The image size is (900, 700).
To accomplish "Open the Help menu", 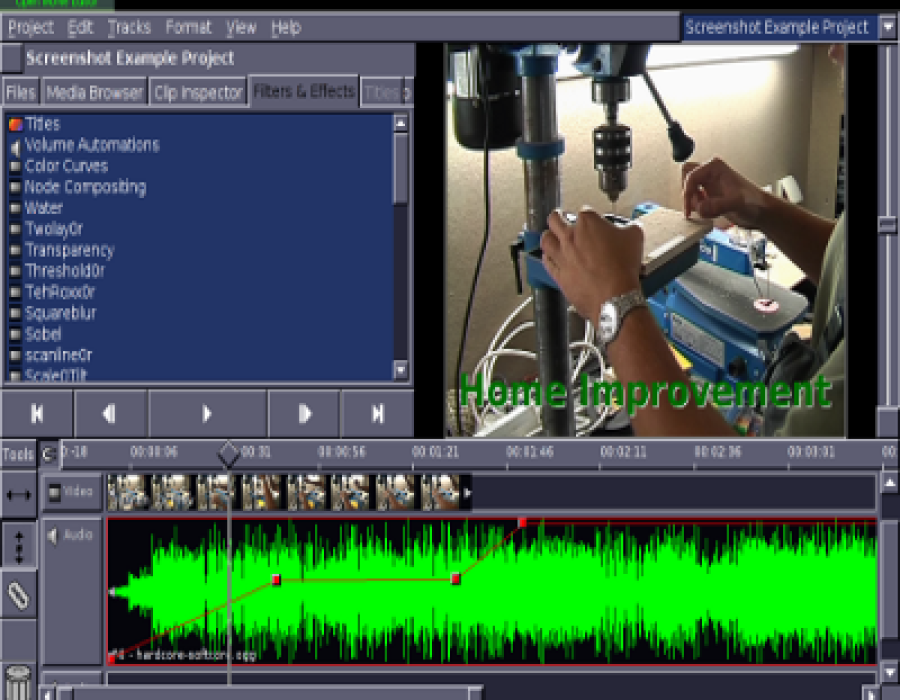I will click(286, 27).
